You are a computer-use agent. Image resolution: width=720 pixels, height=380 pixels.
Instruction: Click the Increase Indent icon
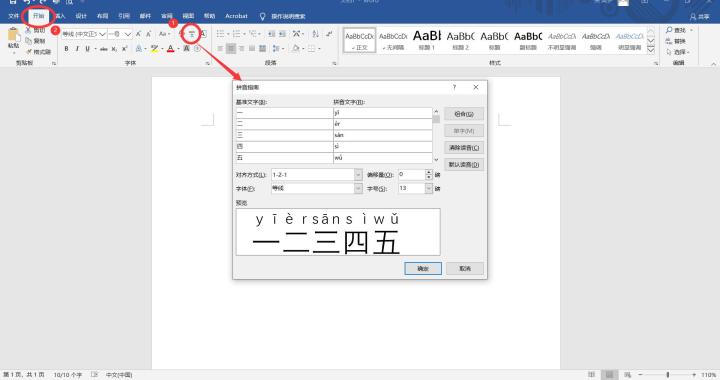282,34
